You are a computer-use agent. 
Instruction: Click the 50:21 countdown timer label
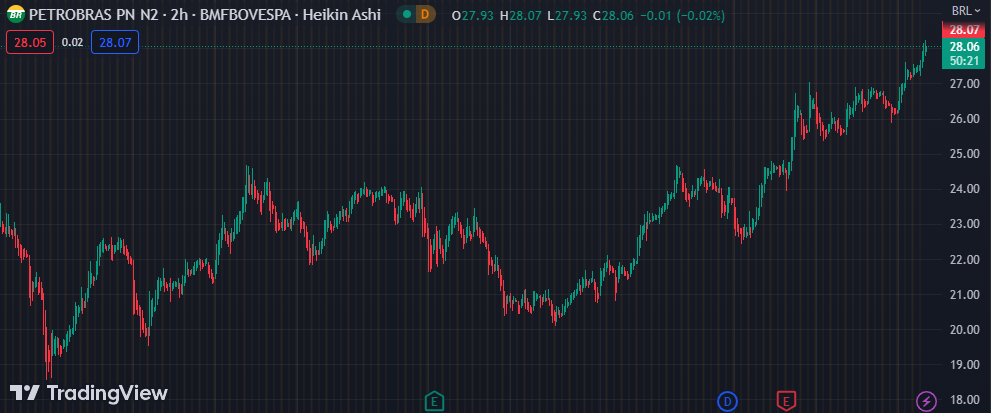(964, 61)
